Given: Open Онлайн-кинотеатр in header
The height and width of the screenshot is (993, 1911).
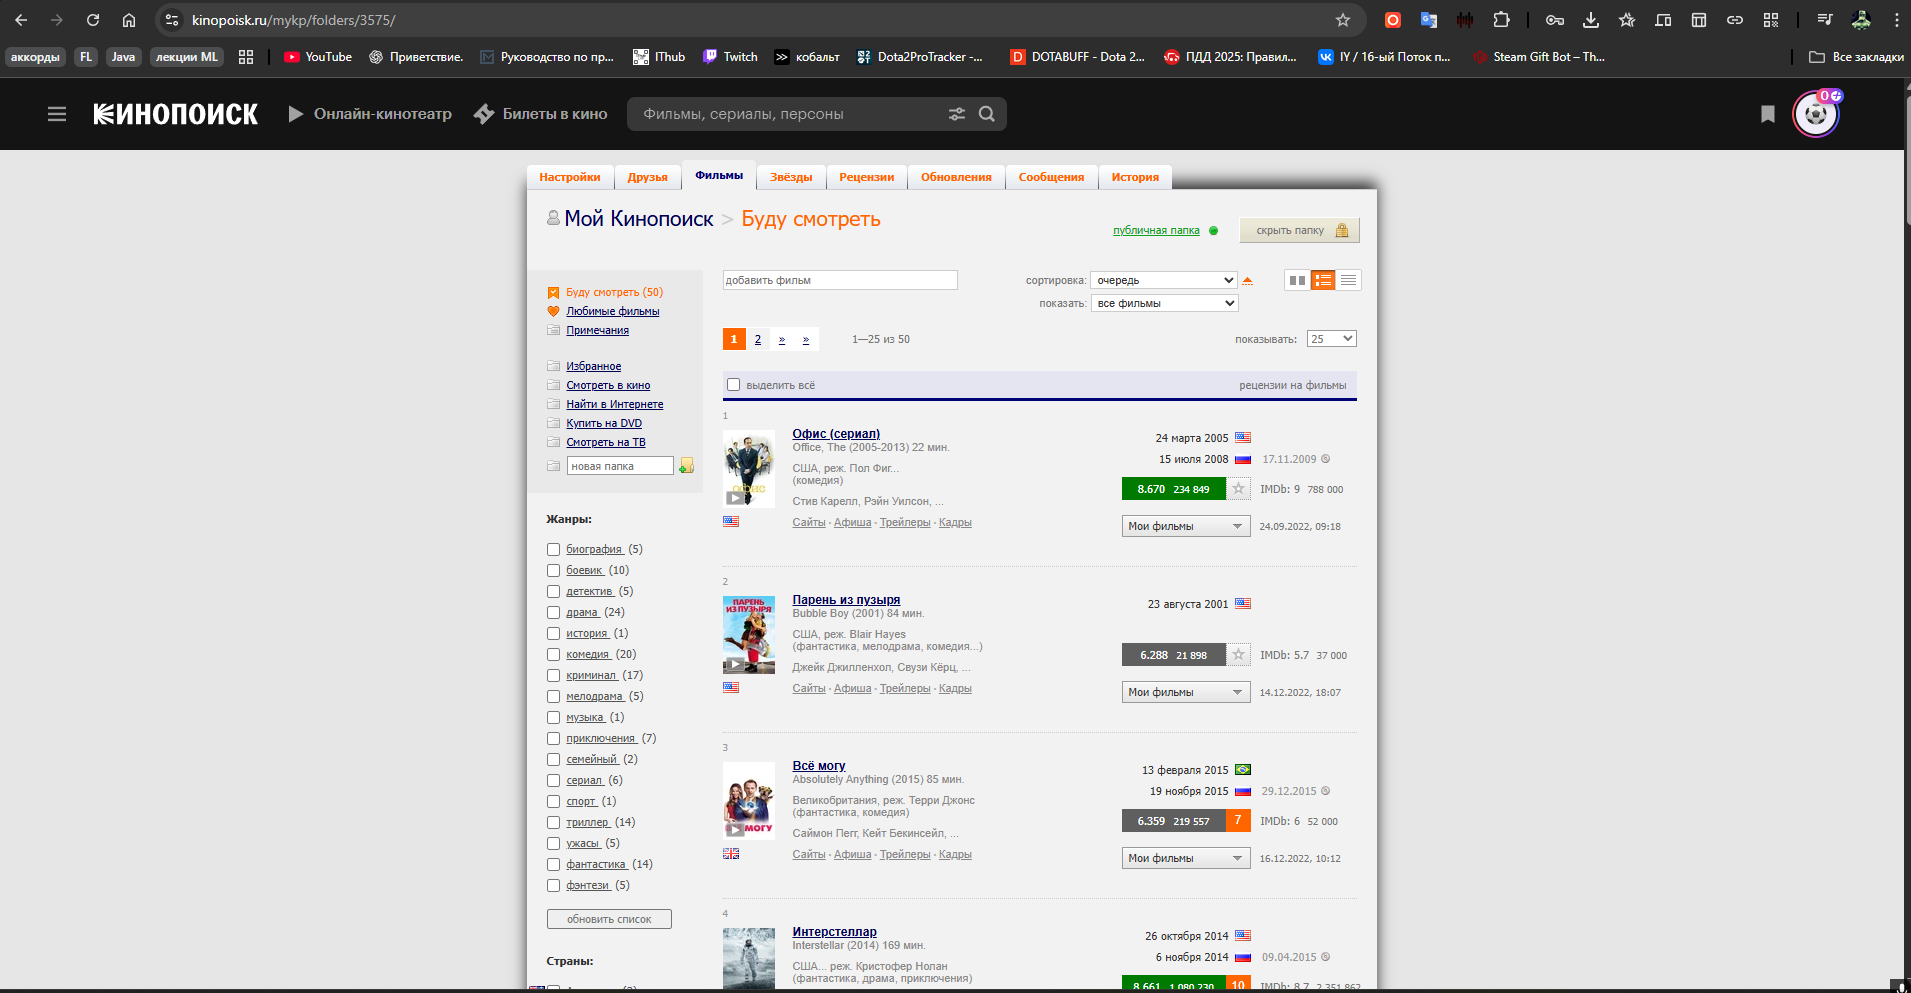Looking at the screenshot, I should [370, 114].
